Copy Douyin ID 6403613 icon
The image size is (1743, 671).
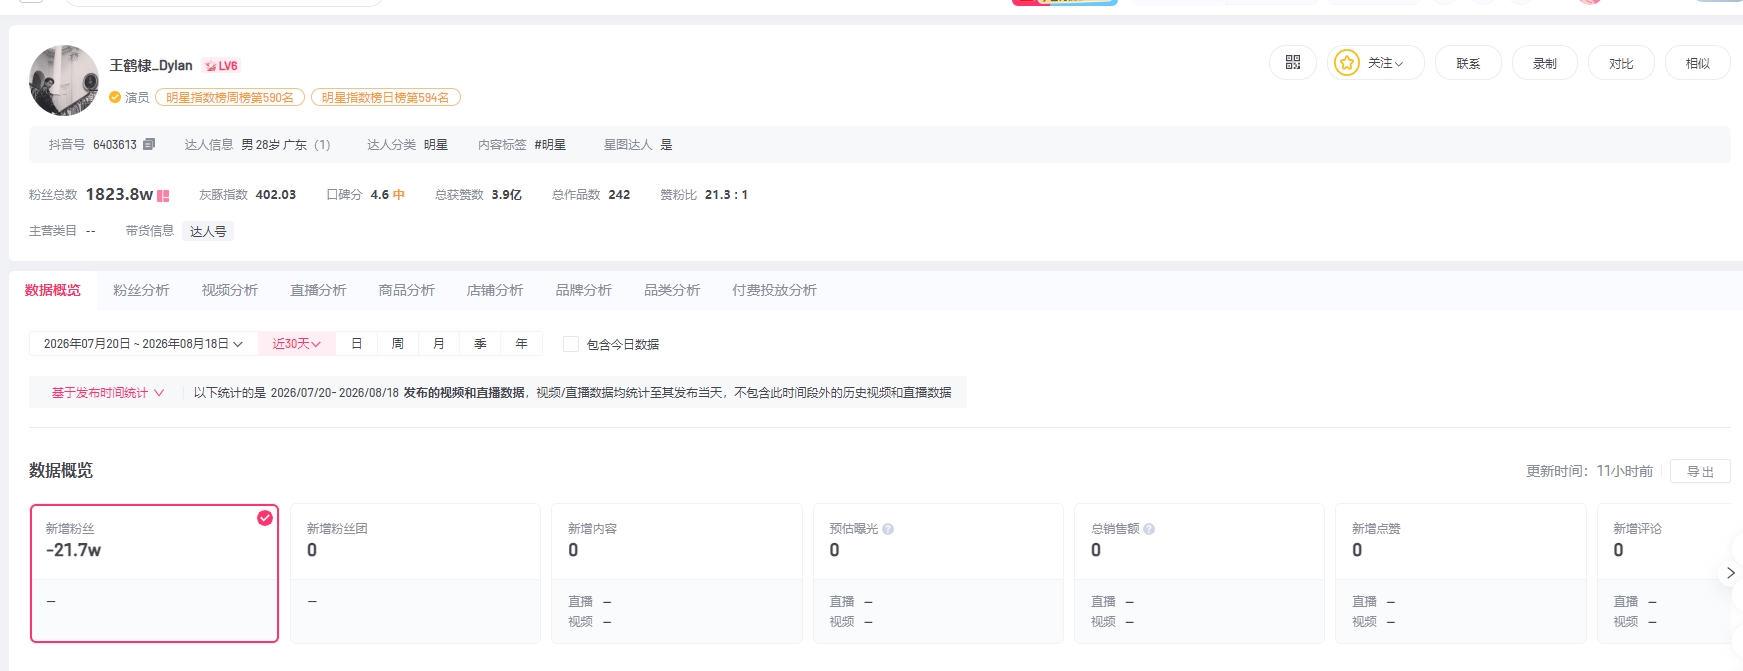click(x=149, y=144)
